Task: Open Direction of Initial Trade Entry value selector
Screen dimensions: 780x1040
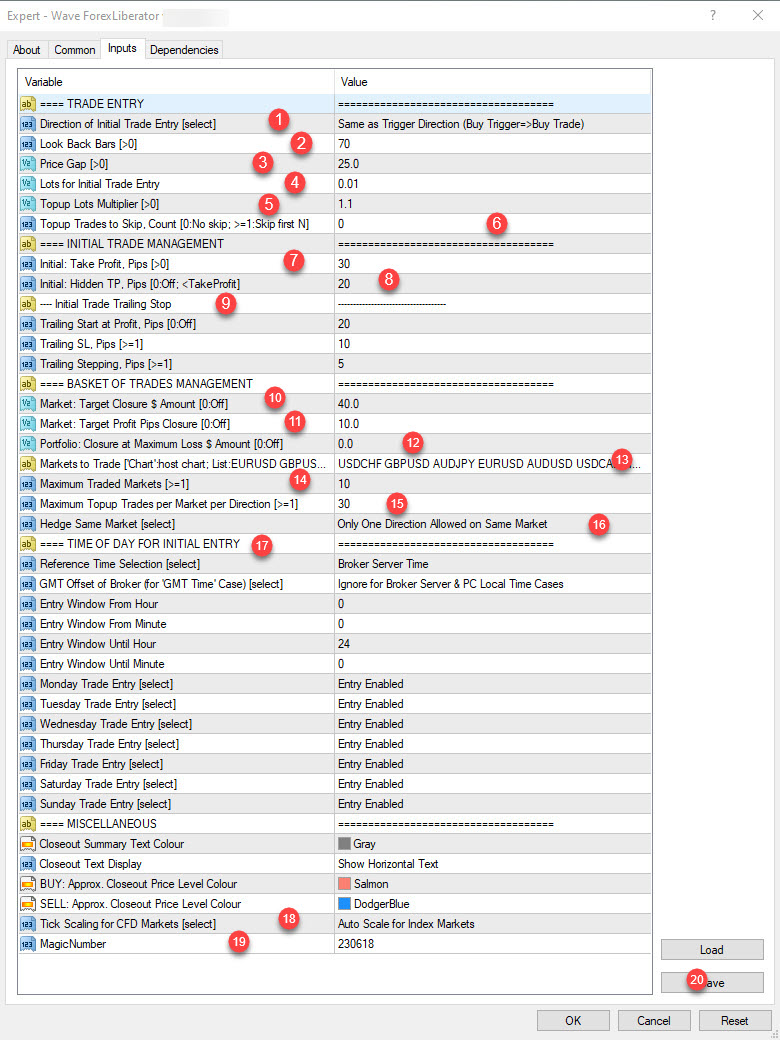Action: tap(492, 124)
